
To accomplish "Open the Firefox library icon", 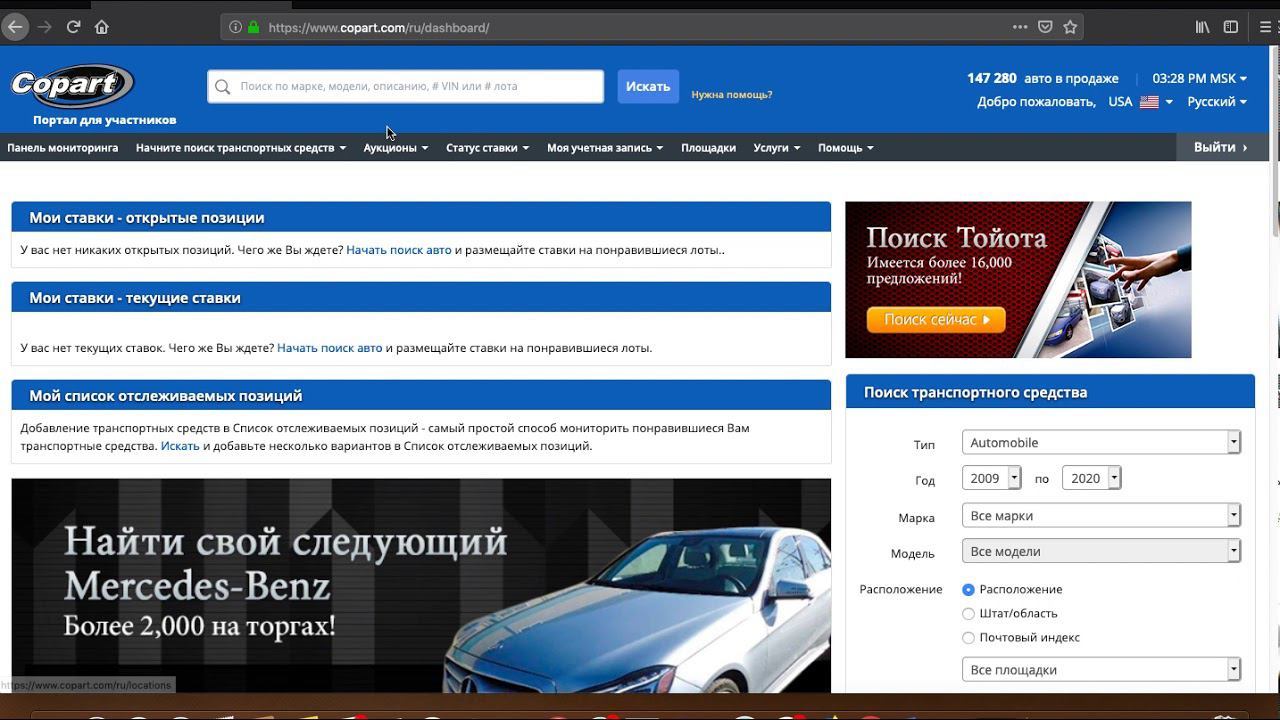I will tap(1202, 27).
